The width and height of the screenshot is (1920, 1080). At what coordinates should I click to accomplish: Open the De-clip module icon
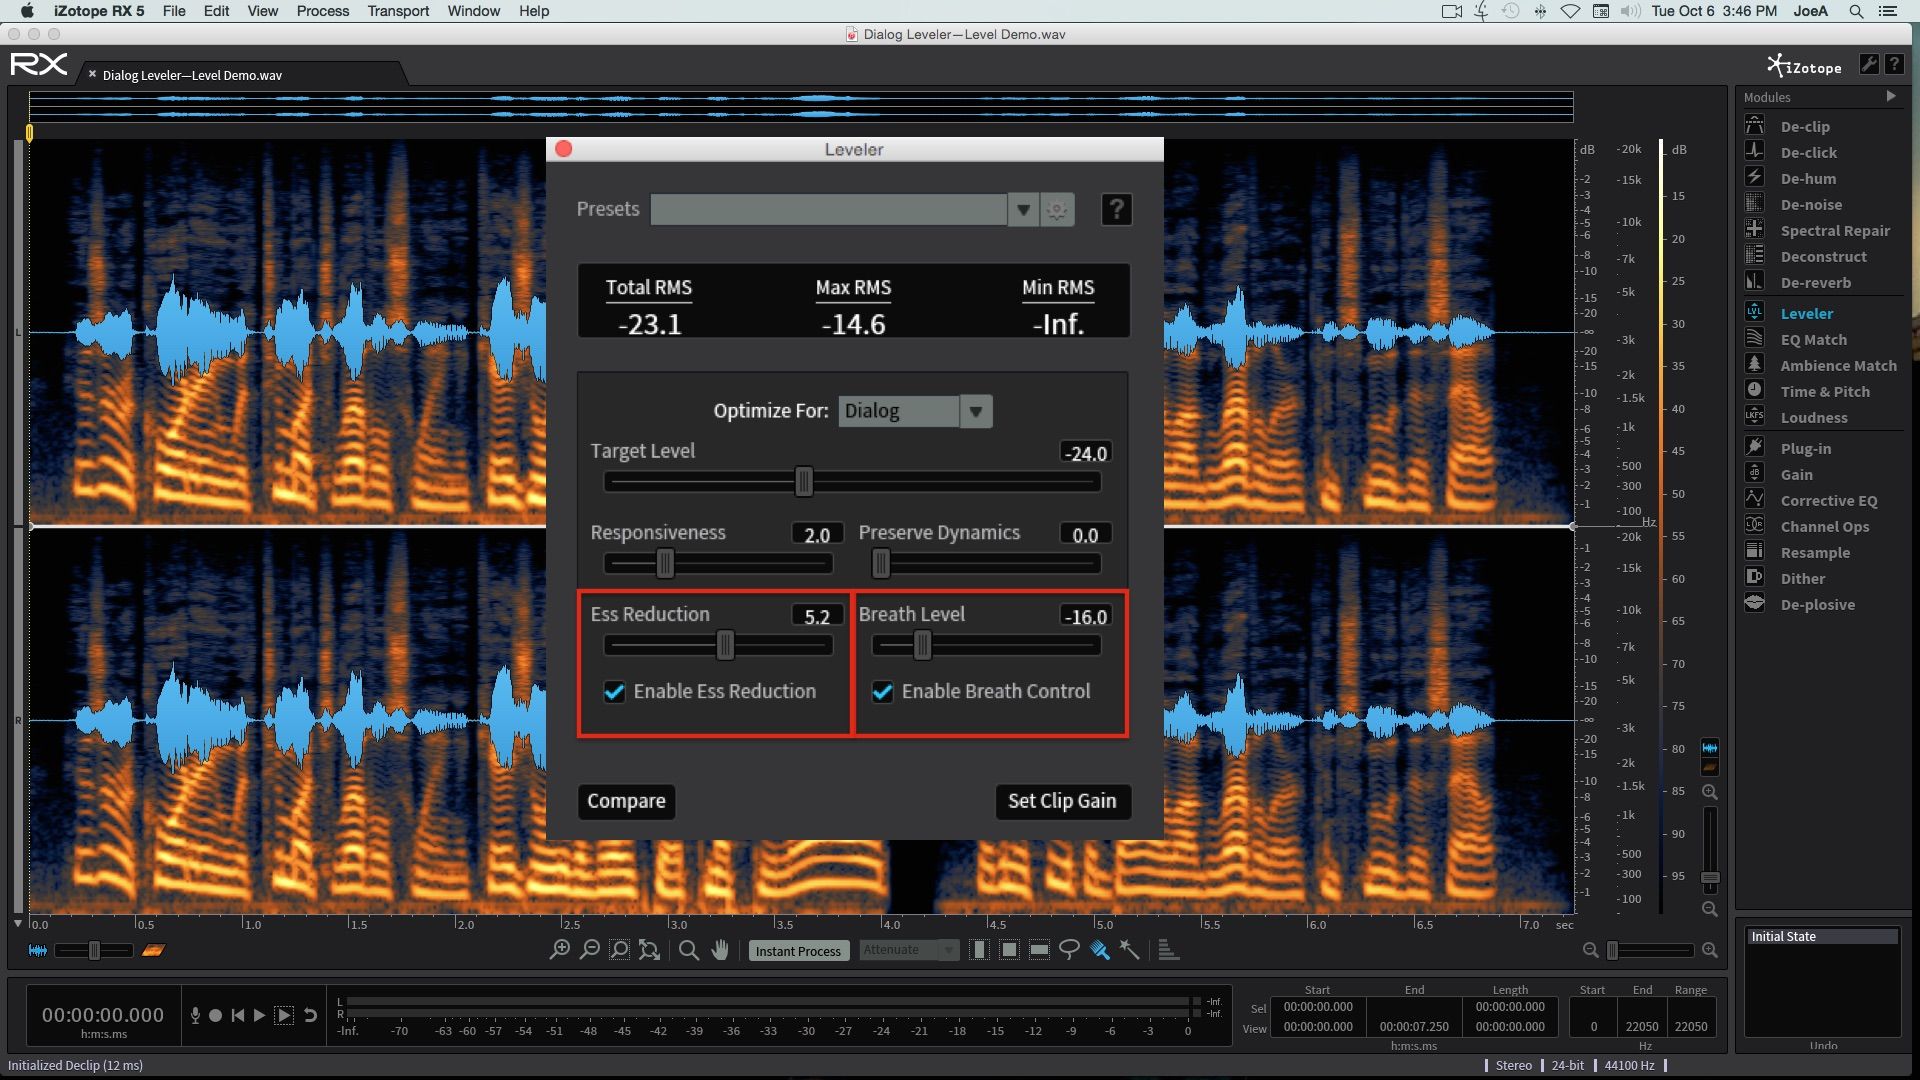(x=1754, y=125)
